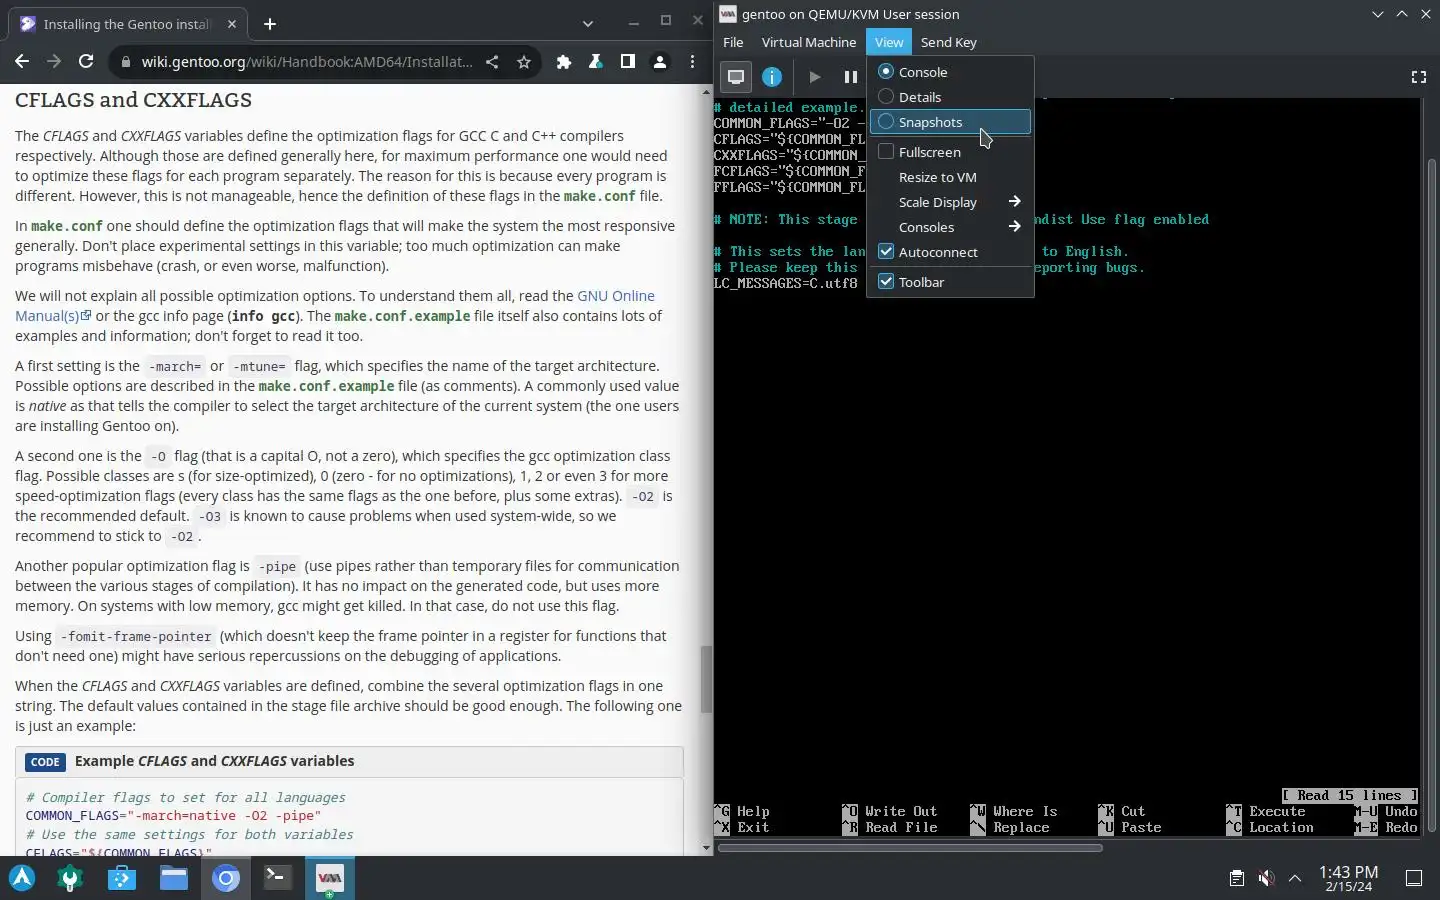Select the Console radio option
This screenshot has height=900, width=1440.
[950, 72]
